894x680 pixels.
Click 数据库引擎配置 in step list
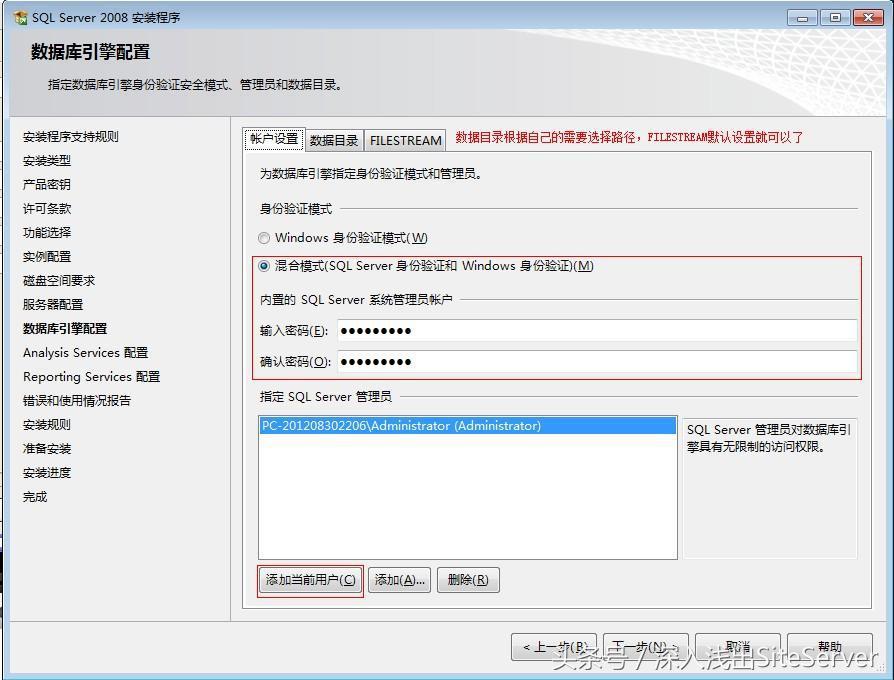[65, 329]
